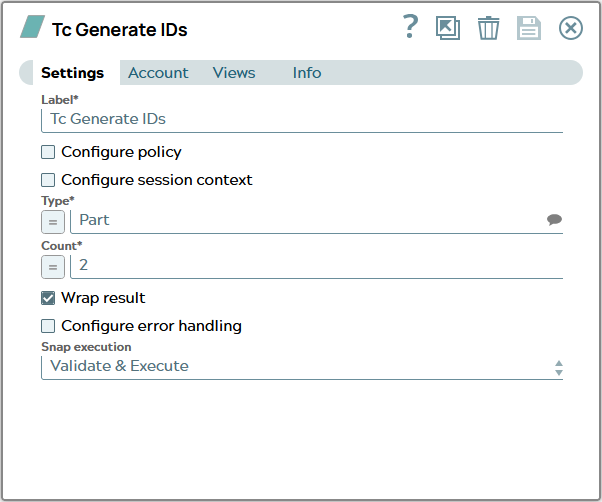Switch to the Views tab
The image size is (602, 502).
pos(234,73)
